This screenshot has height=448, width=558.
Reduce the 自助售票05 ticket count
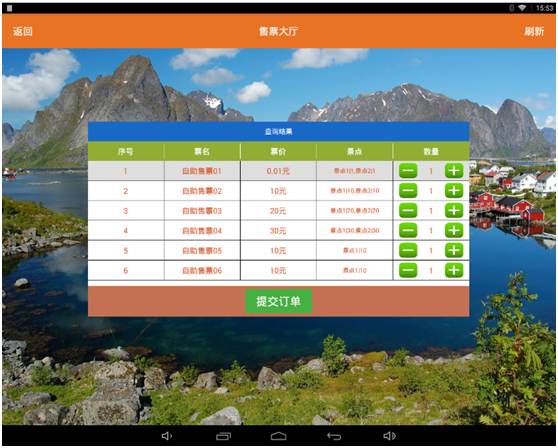tap(408, 251)
